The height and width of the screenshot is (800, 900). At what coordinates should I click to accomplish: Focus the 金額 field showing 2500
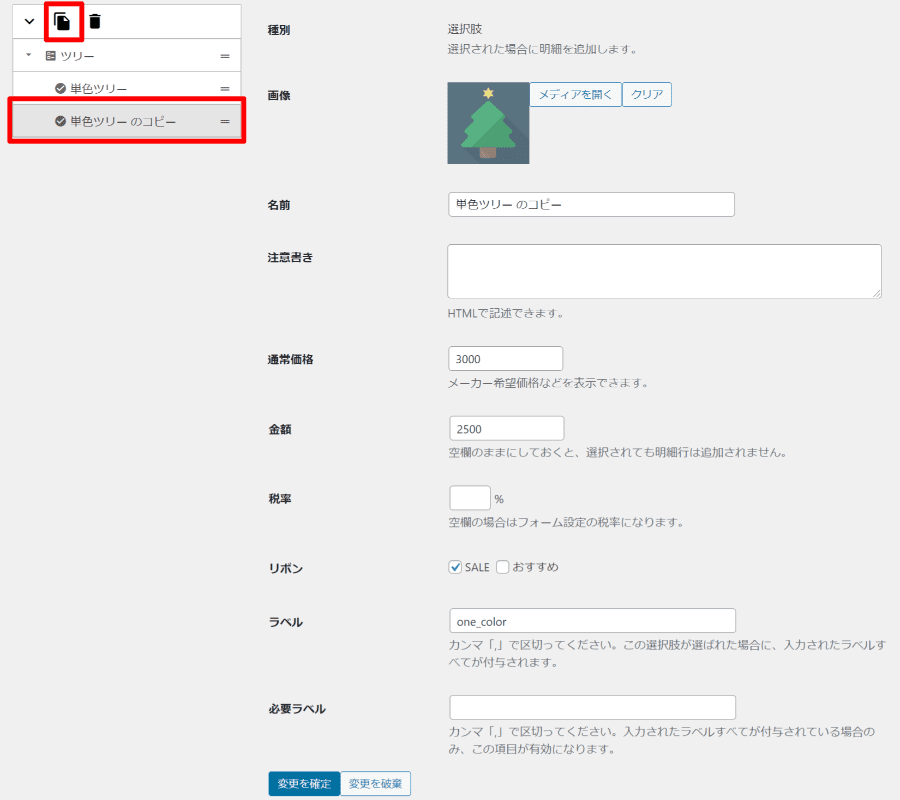[x=507, y=429]
